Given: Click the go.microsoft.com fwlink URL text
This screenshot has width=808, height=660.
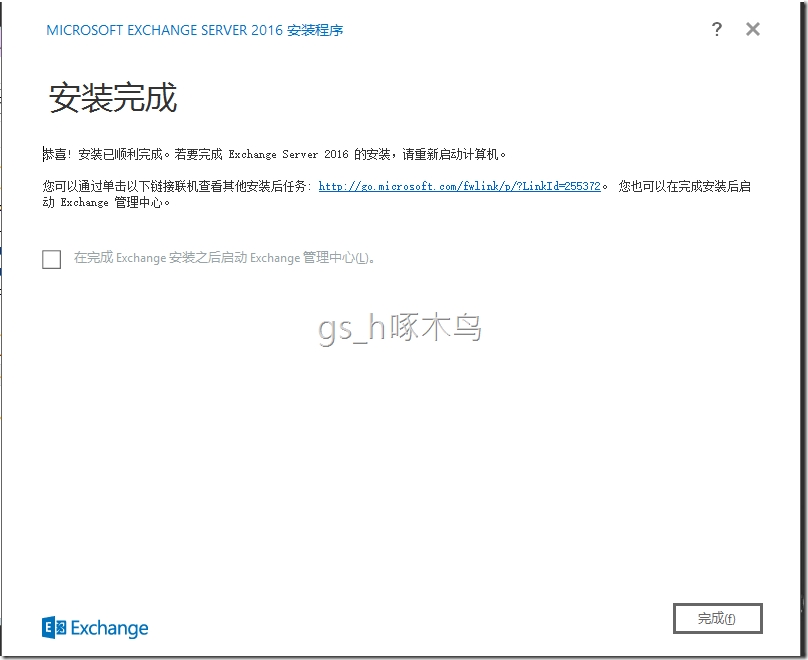Looking at the screenshot, I should 457,186.
